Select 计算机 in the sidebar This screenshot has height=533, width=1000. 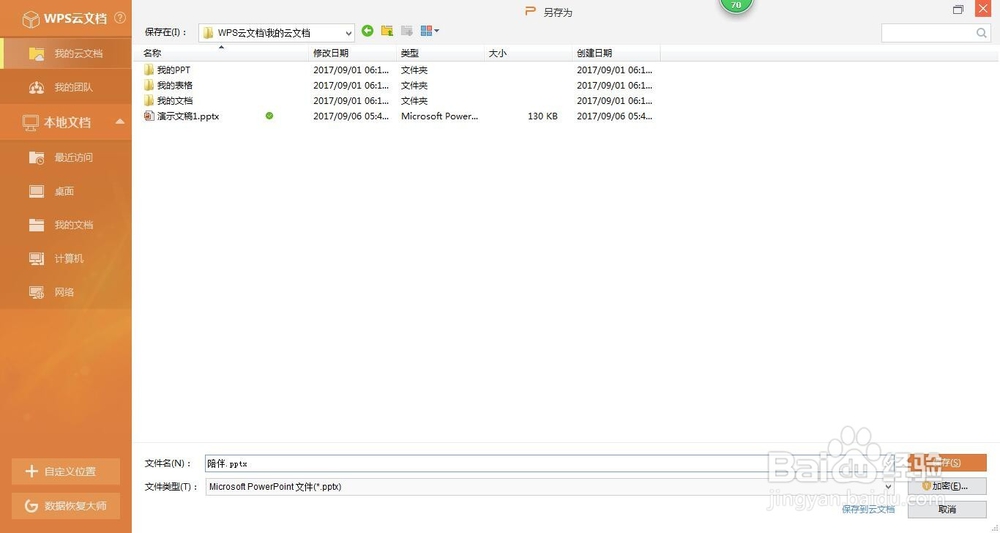pyautogui.click(x=66, y=259)
